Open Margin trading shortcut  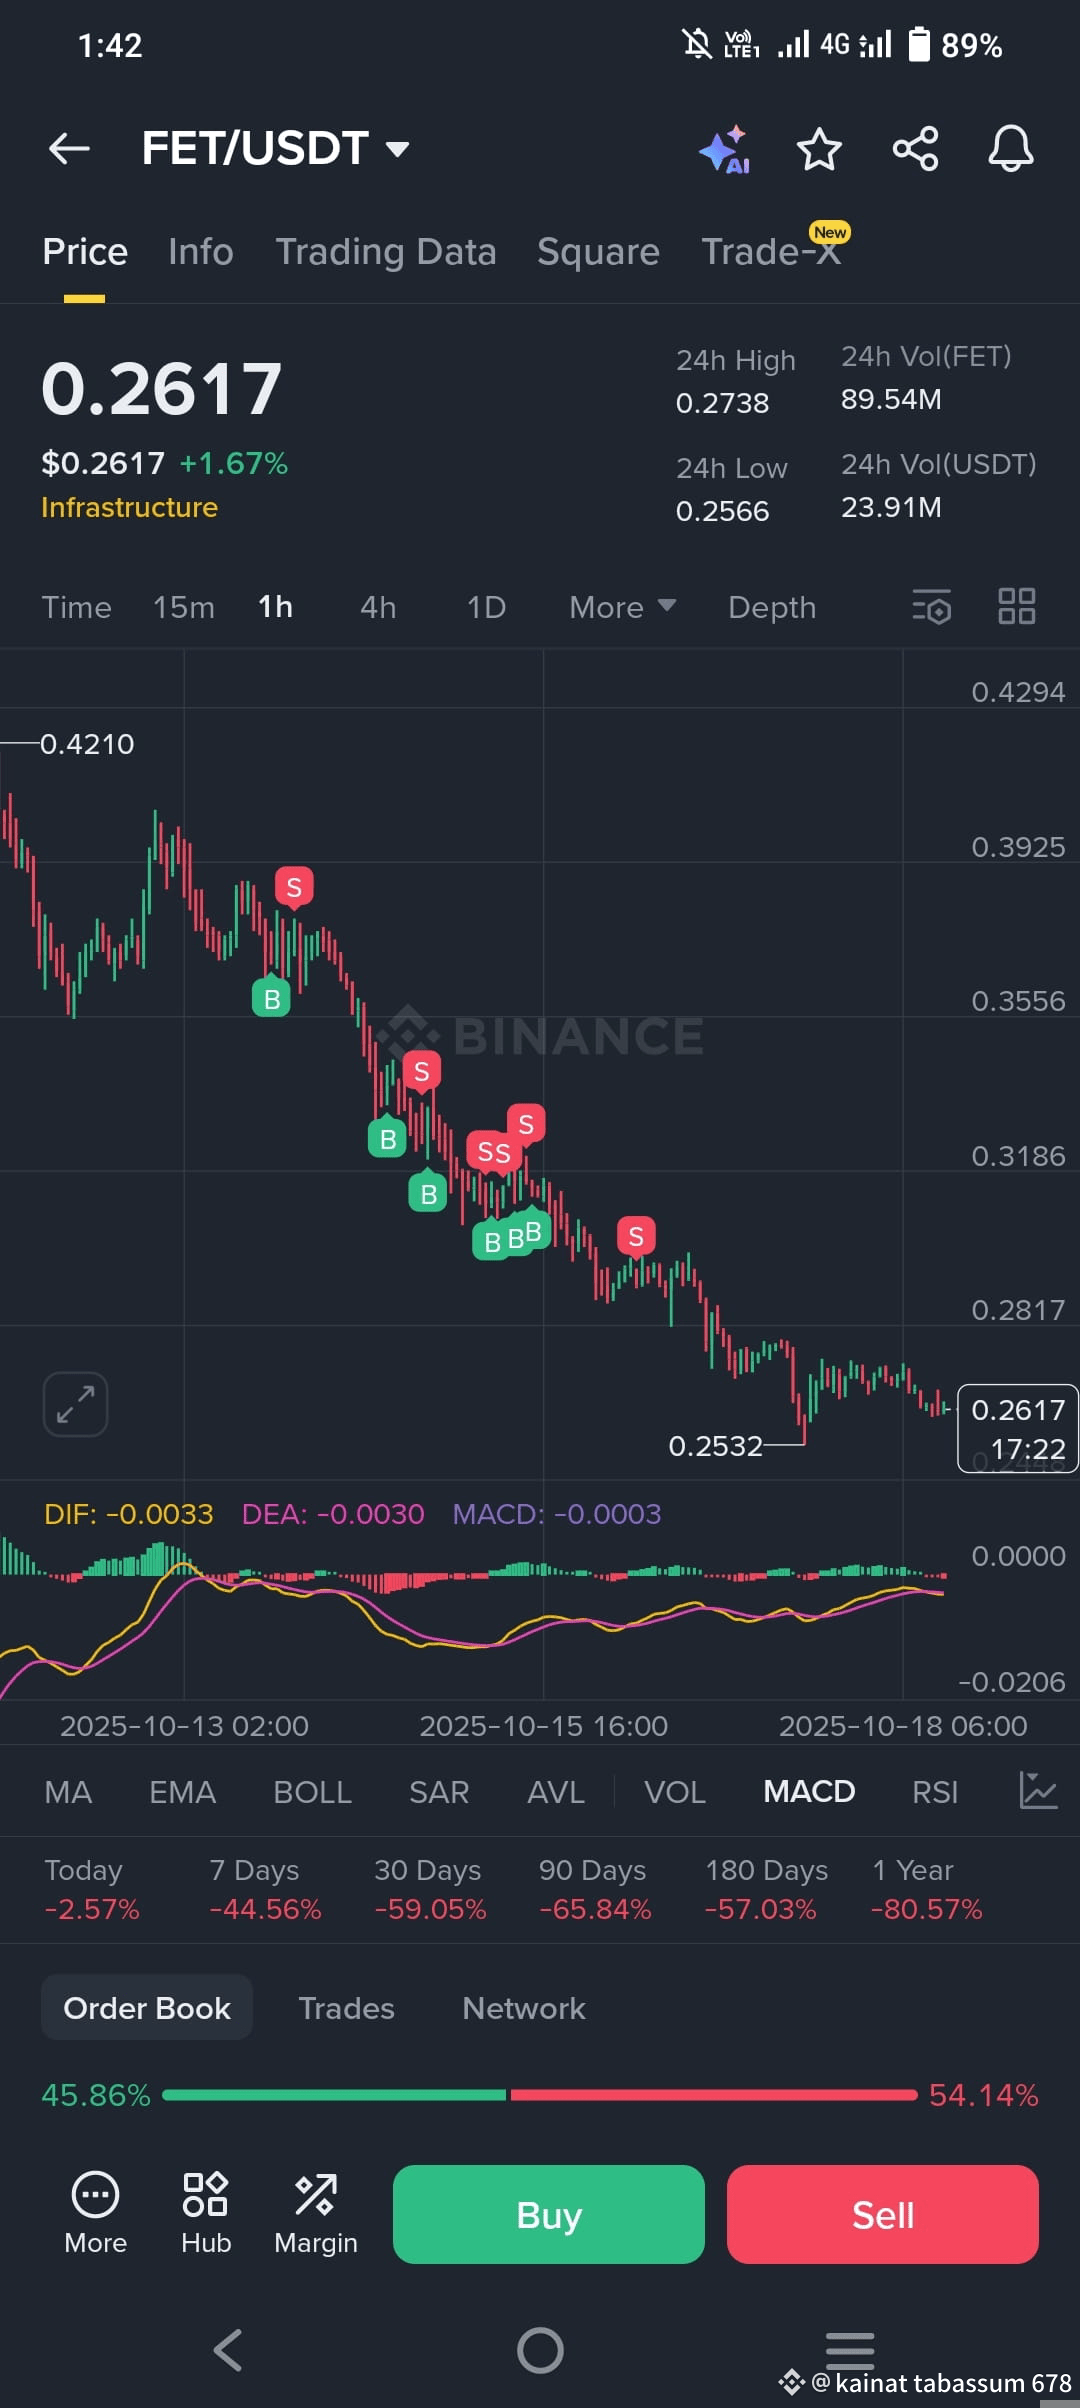click(316, 2214)
